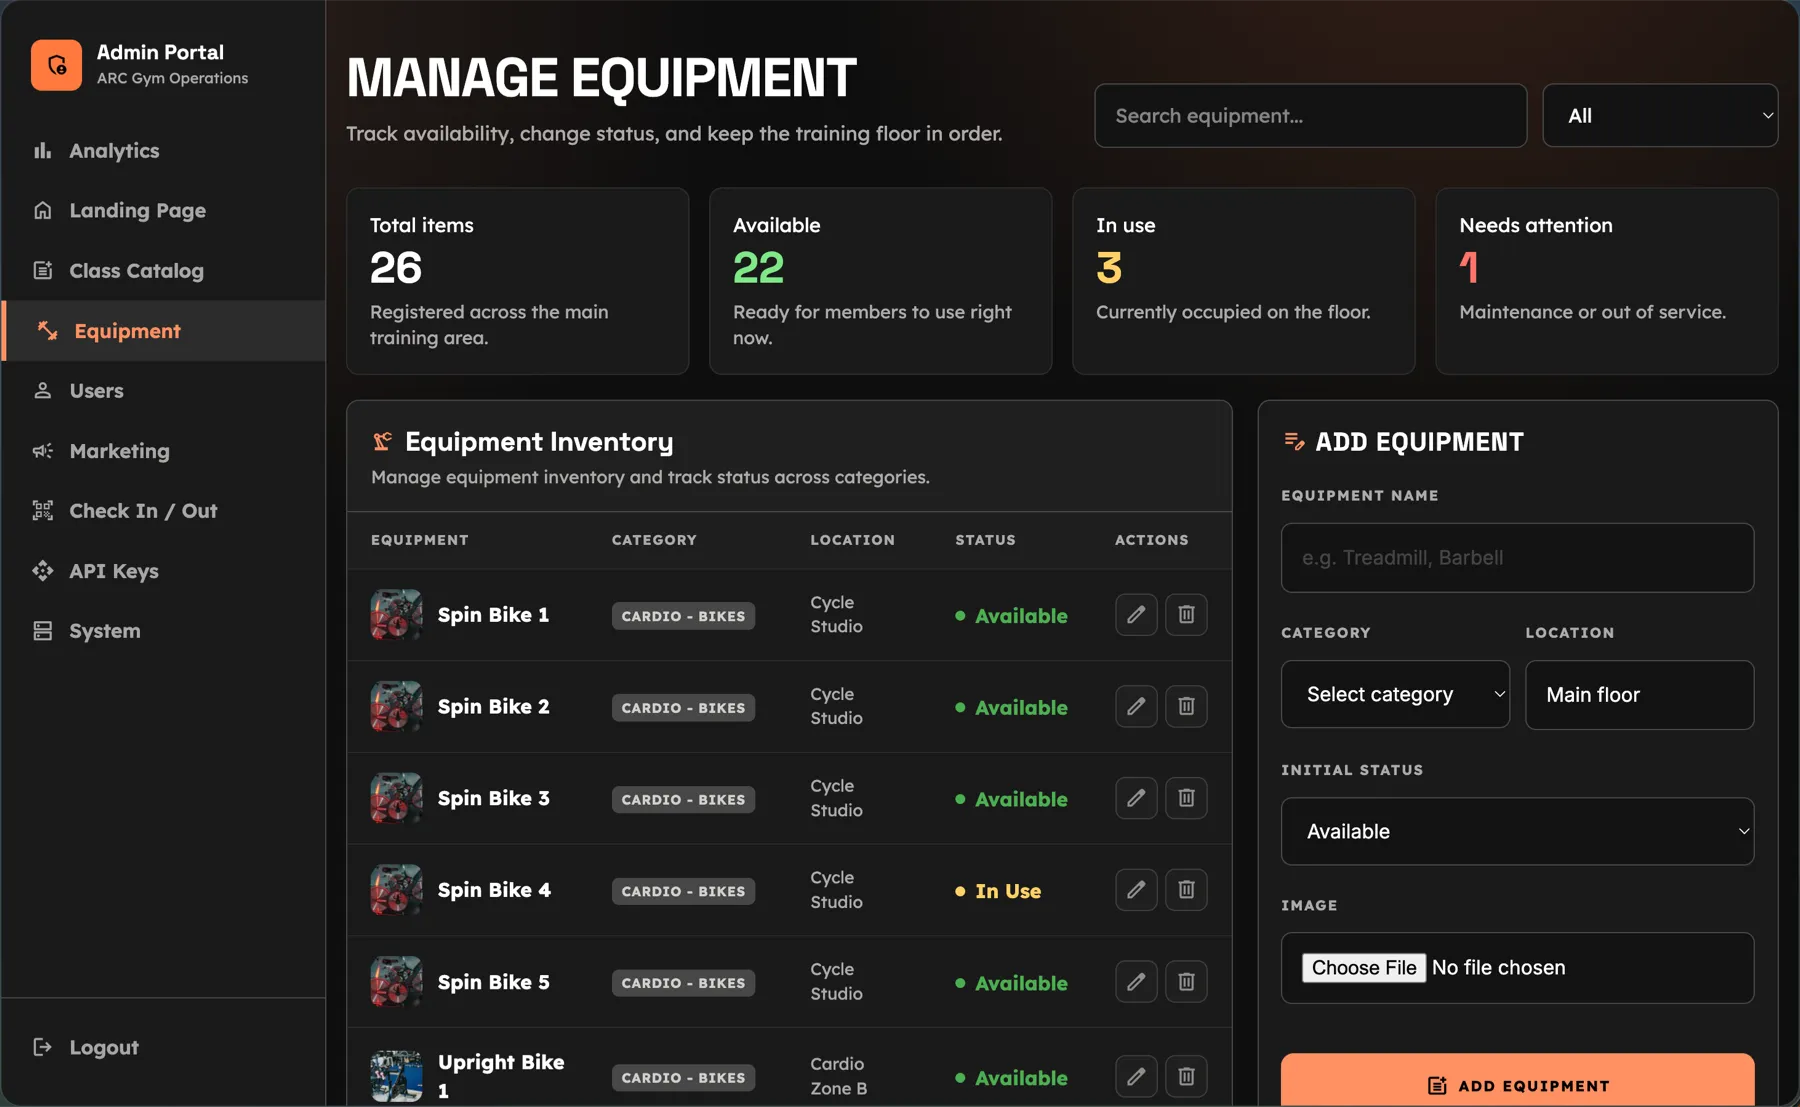1800x1107 pixels.
Task: Open the Initial Status Available dropdown
Action: click(x=1517, y=831)
